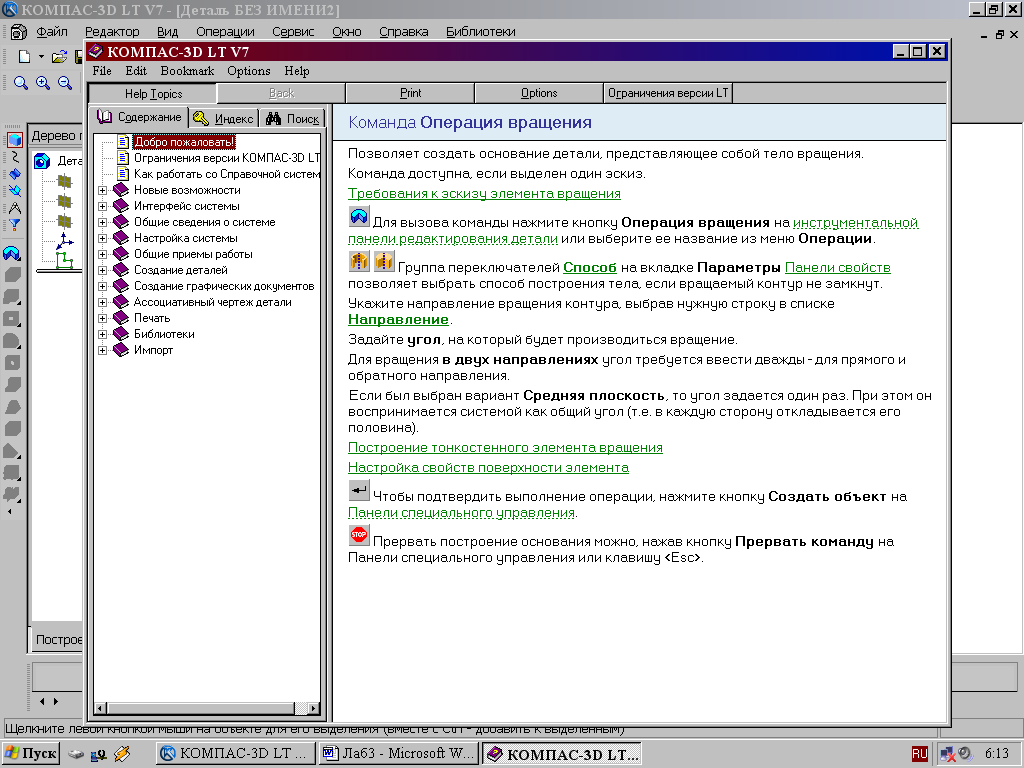Image resolution: width=1024 pixels, height=768 pixels.
Task: Click the first Способ switch icon in help
Action: coord(359,261)
